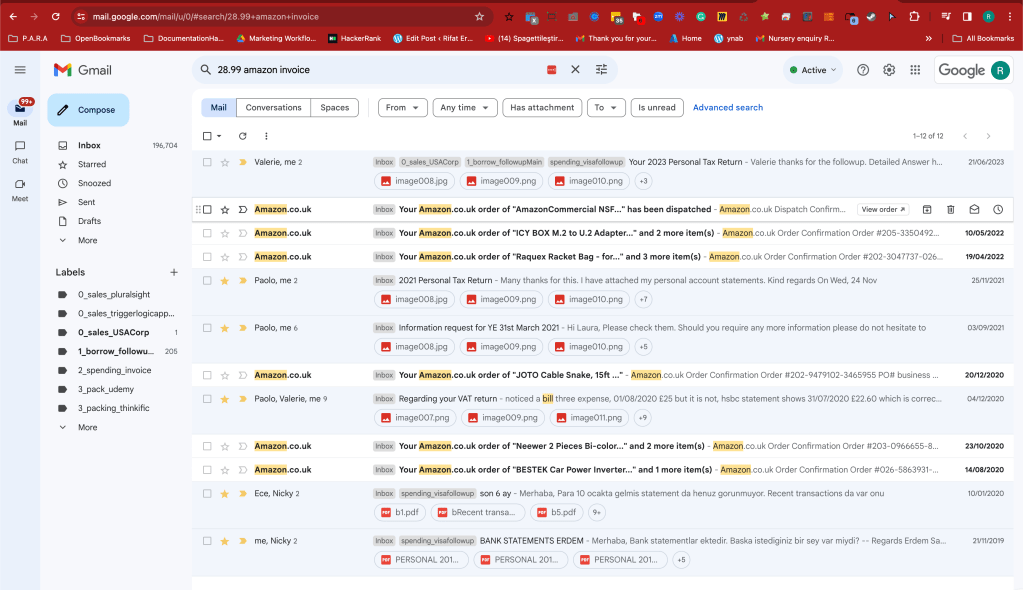Open the Any time filter dropdown
1023x590 pixels.
[x=465, y=108]
